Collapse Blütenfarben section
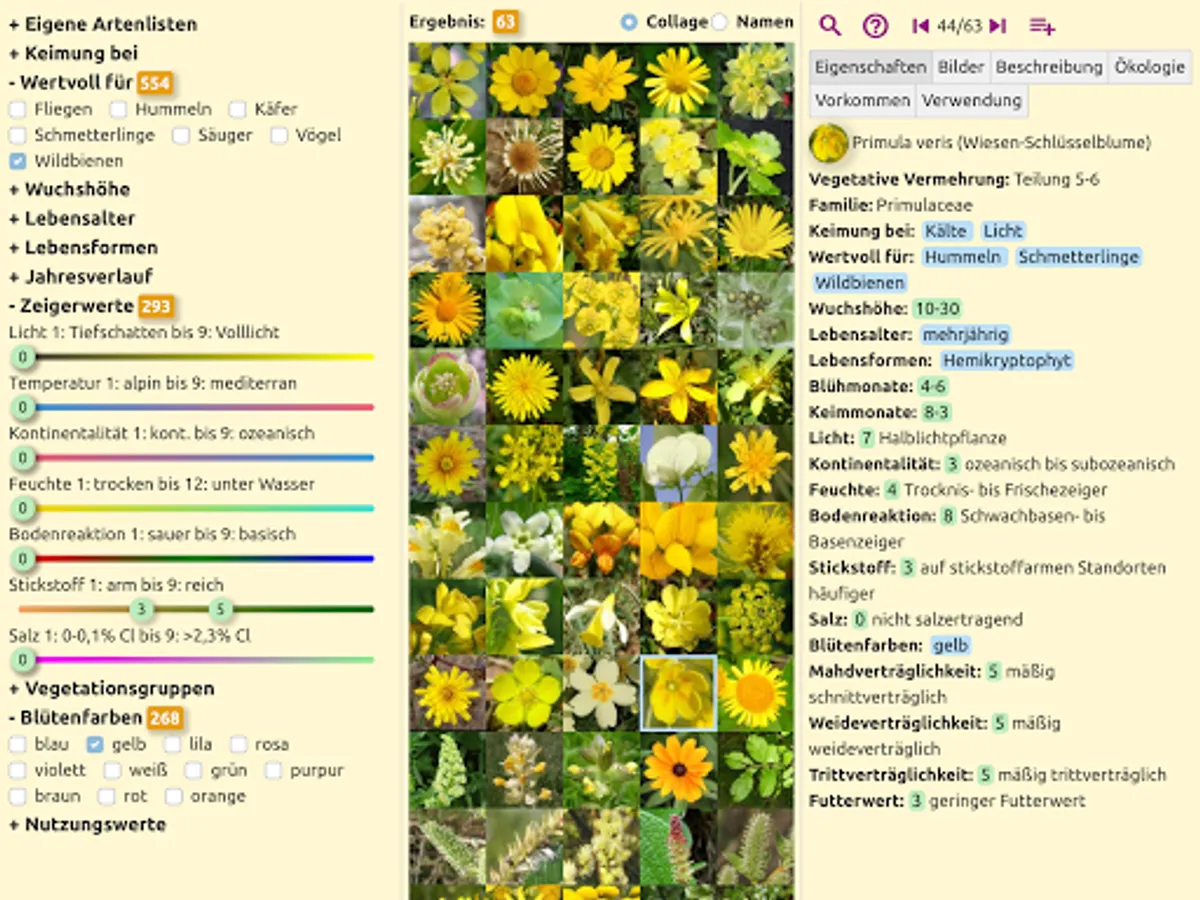1200x900 pixels. click(75, 717)
